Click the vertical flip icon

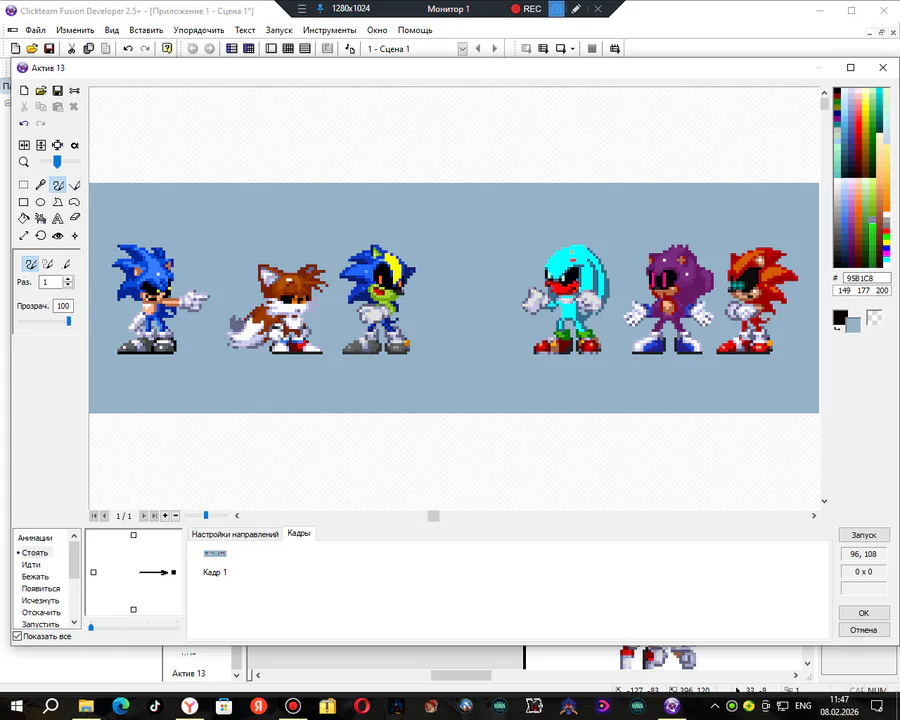pyautogui.click(x=41, y=145)
